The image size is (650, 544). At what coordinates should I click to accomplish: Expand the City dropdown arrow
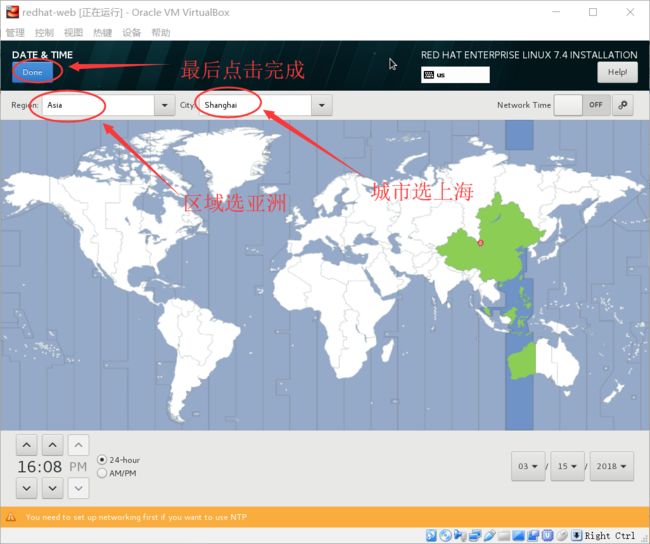pyautogui.click(x=322, y=105)
